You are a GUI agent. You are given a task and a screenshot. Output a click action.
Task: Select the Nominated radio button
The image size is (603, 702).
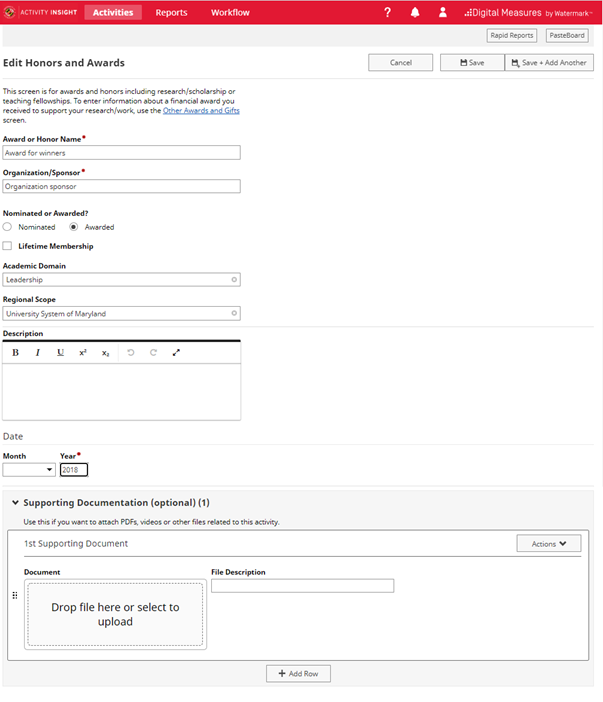7,227
